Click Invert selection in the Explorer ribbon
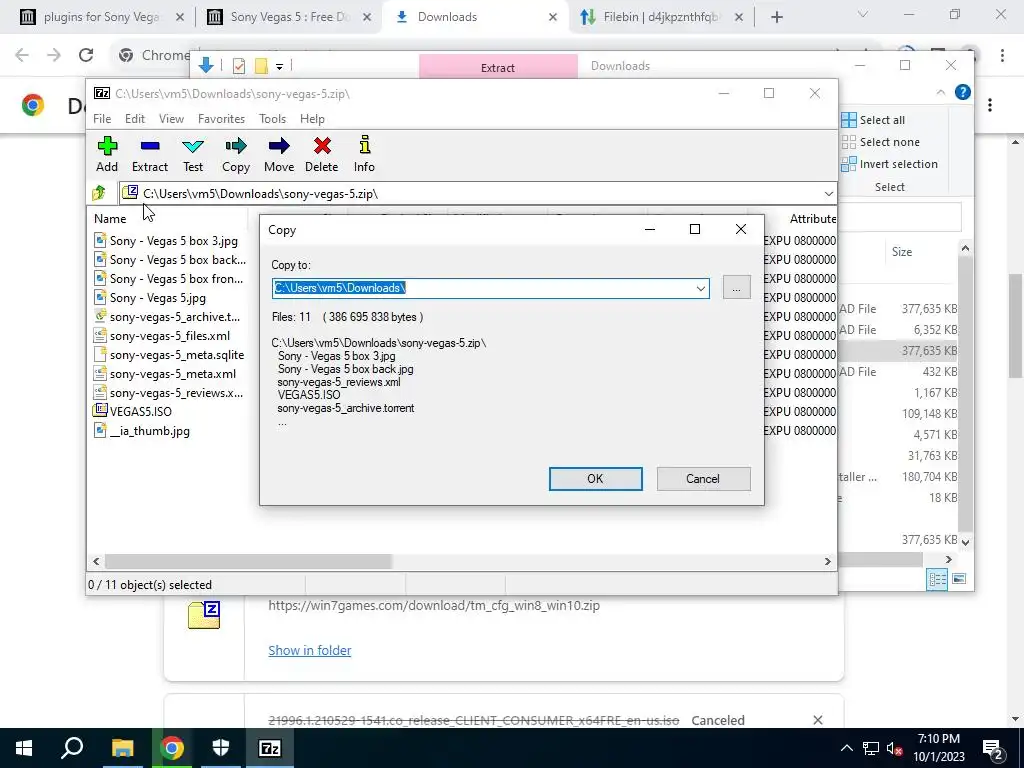The image size is (1024, 768). pyautogui.click(x=889, y=164)
